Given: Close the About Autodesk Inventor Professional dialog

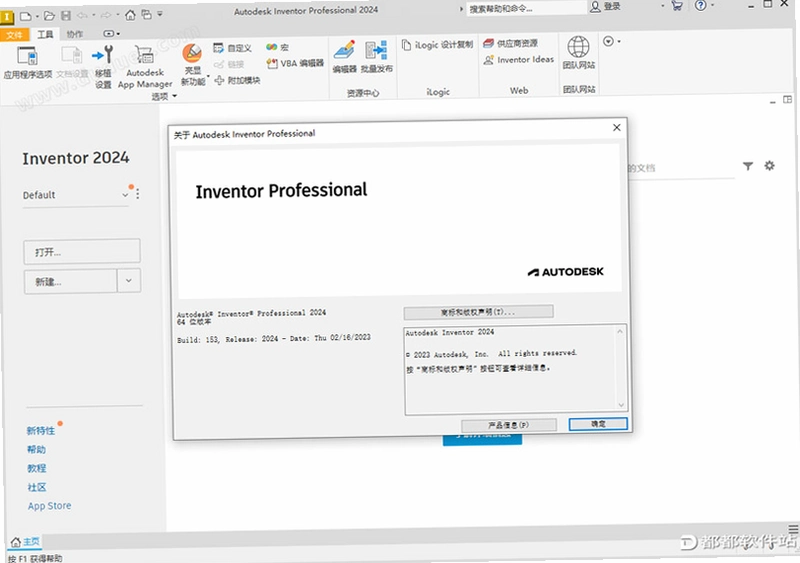Looking at the screenshot, I should click(x=616, y=127).
